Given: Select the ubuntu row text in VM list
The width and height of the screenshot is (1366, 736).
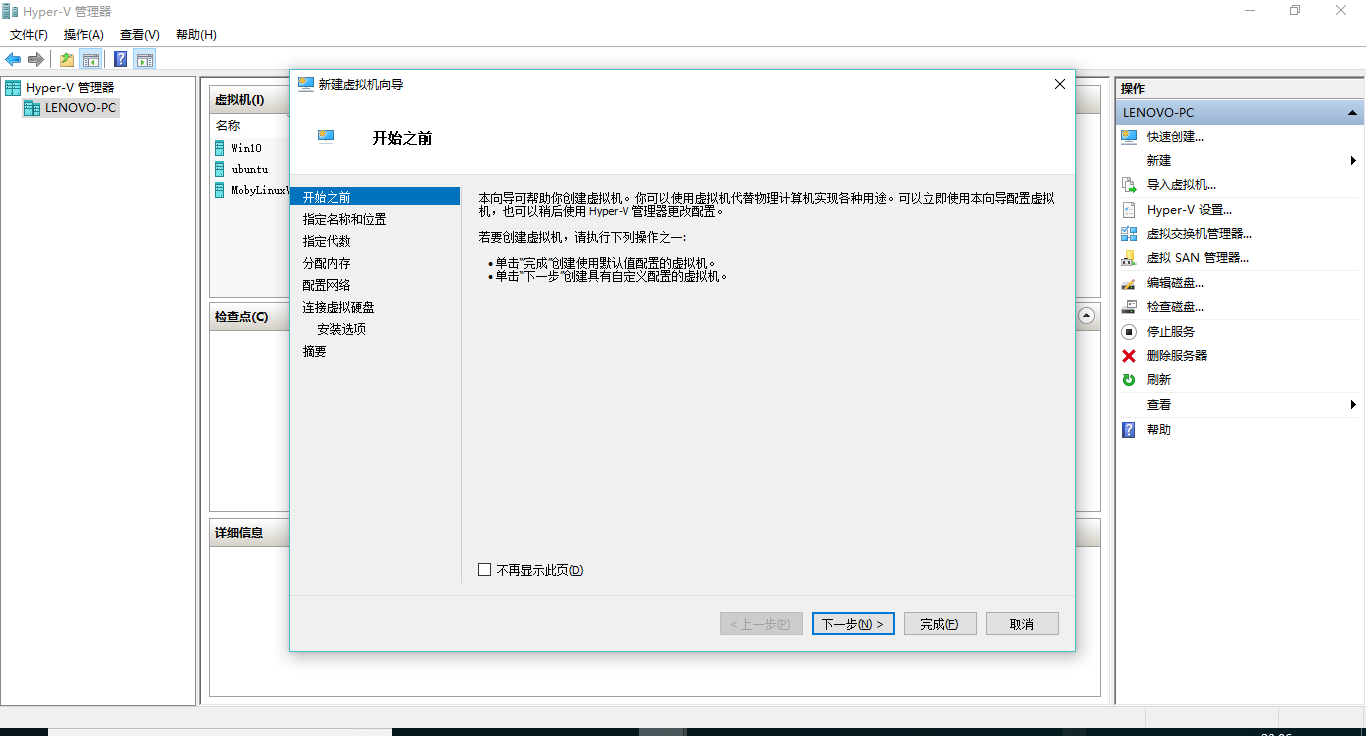Looking at the screenshot, I should (250, 169).
